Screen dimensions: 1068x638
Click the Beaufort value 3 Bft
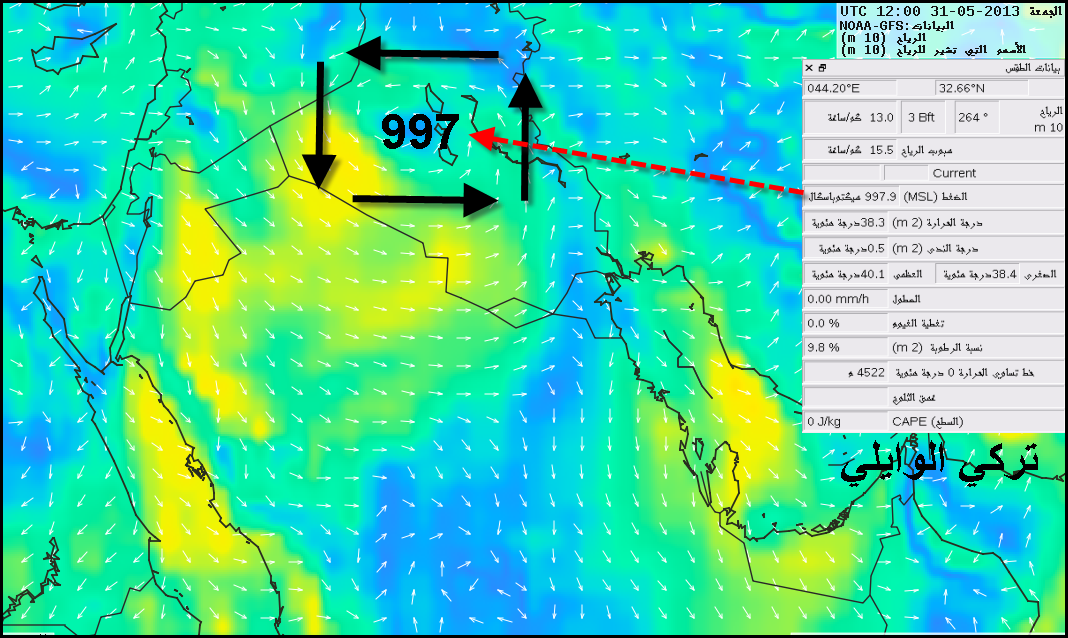(923, 118)
